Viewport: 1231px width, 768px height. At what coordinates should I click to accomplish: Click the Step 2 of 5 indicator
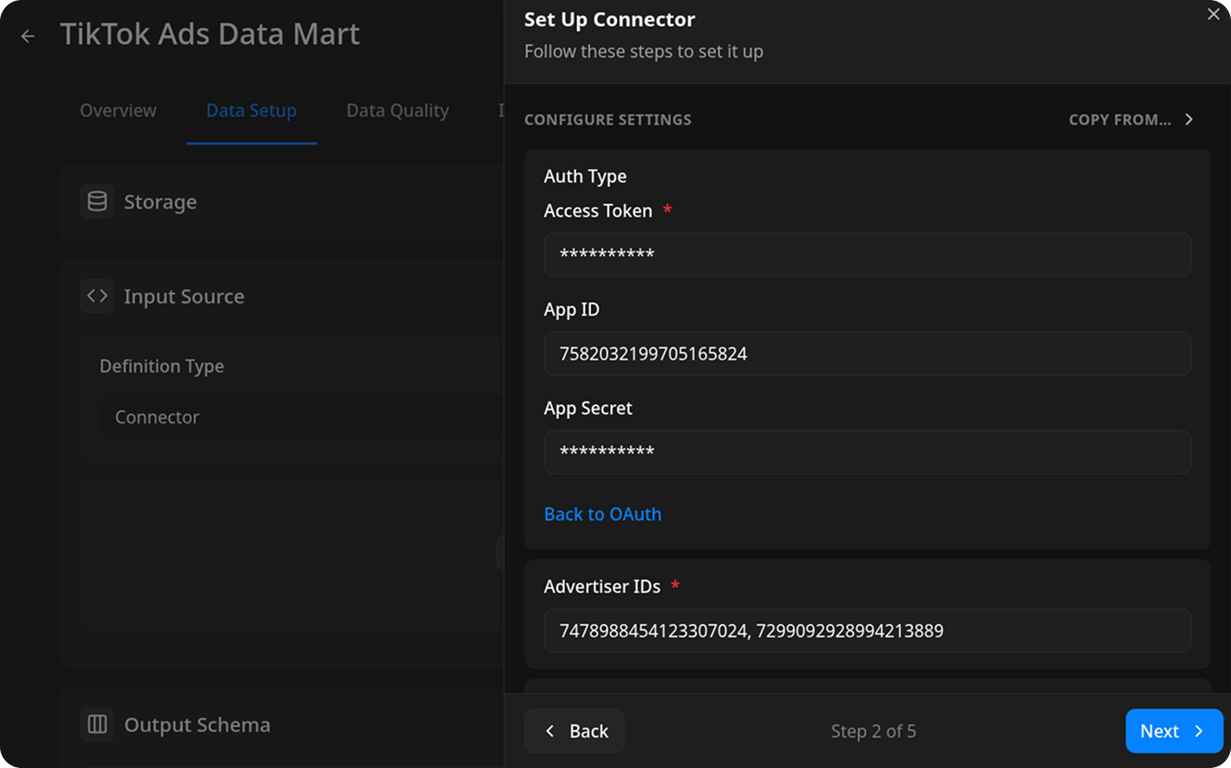coord(873,731)
